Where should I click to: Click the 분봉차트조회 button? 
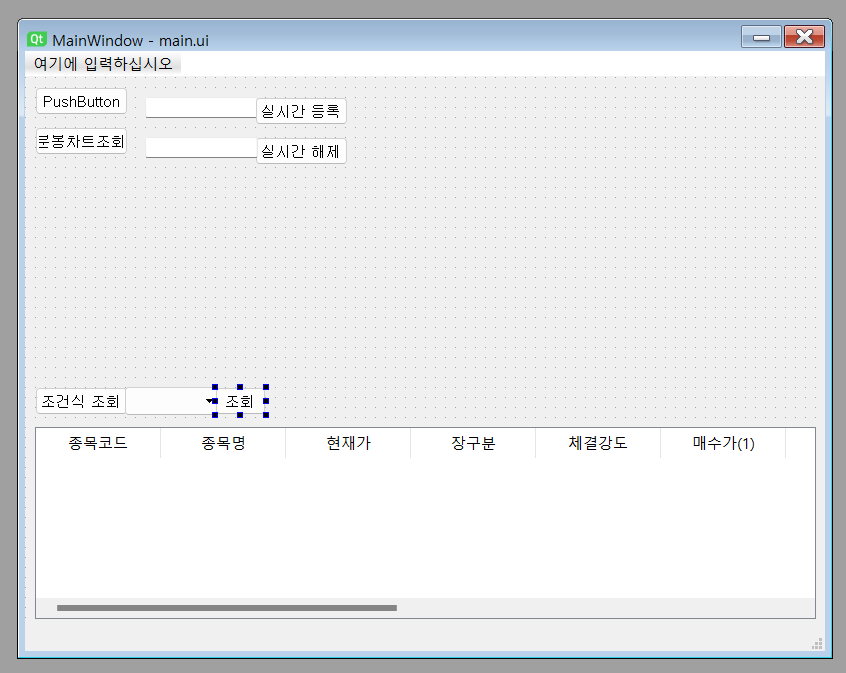81,141
